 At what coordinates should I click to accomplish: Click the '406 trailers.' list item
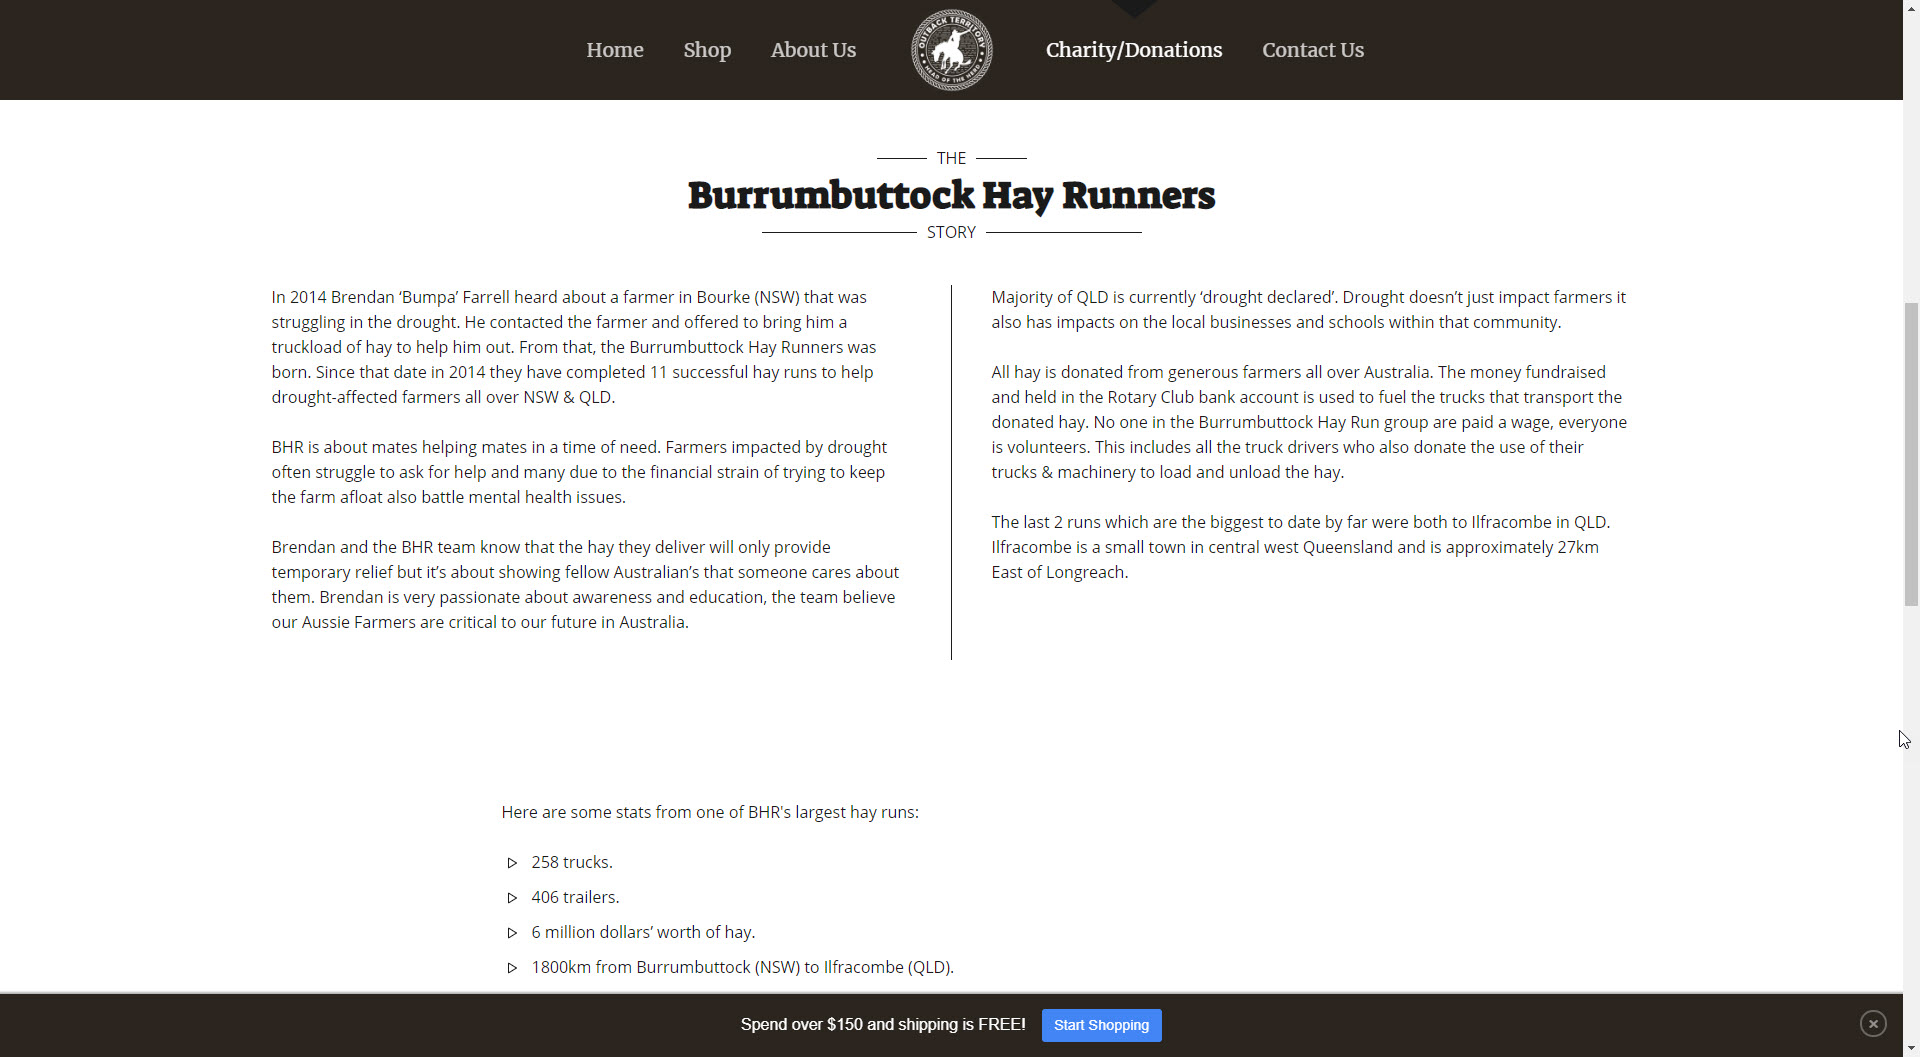(x=575, y=897)
